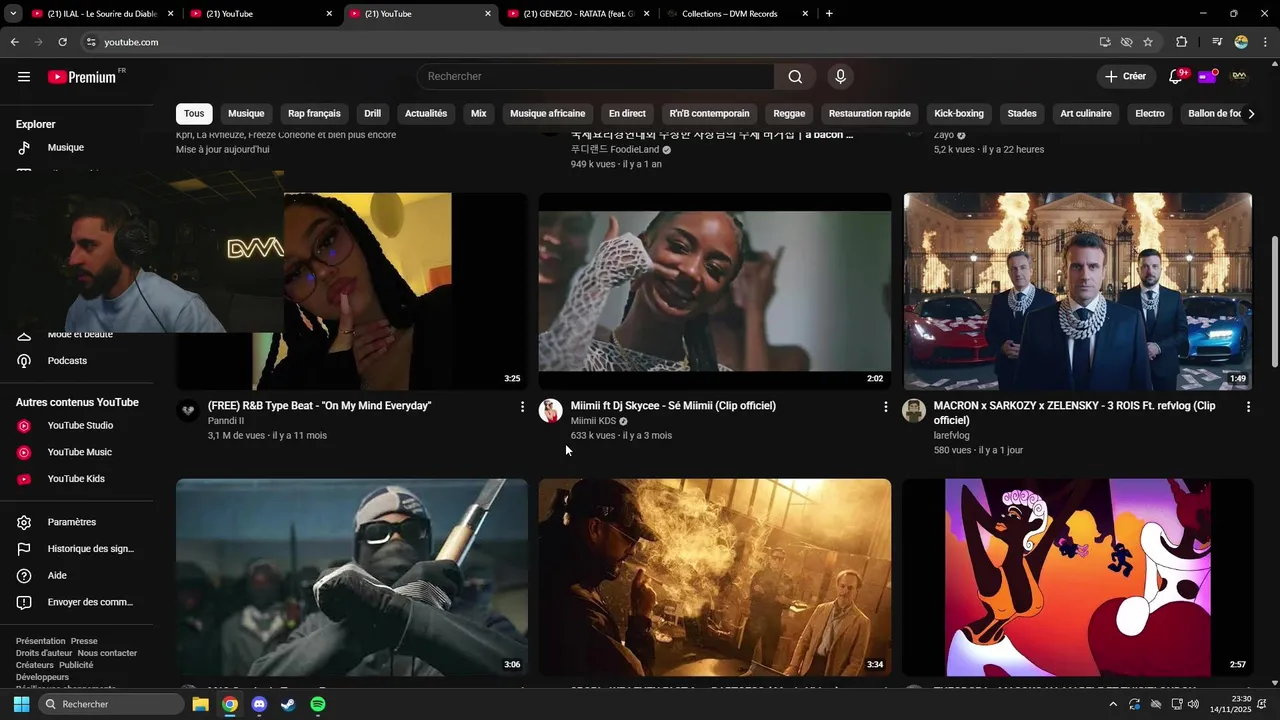This screenshot has height=720, width=1280.
Task: Open the R&B Type Beat thumbnail
Action: click(352, 291)
